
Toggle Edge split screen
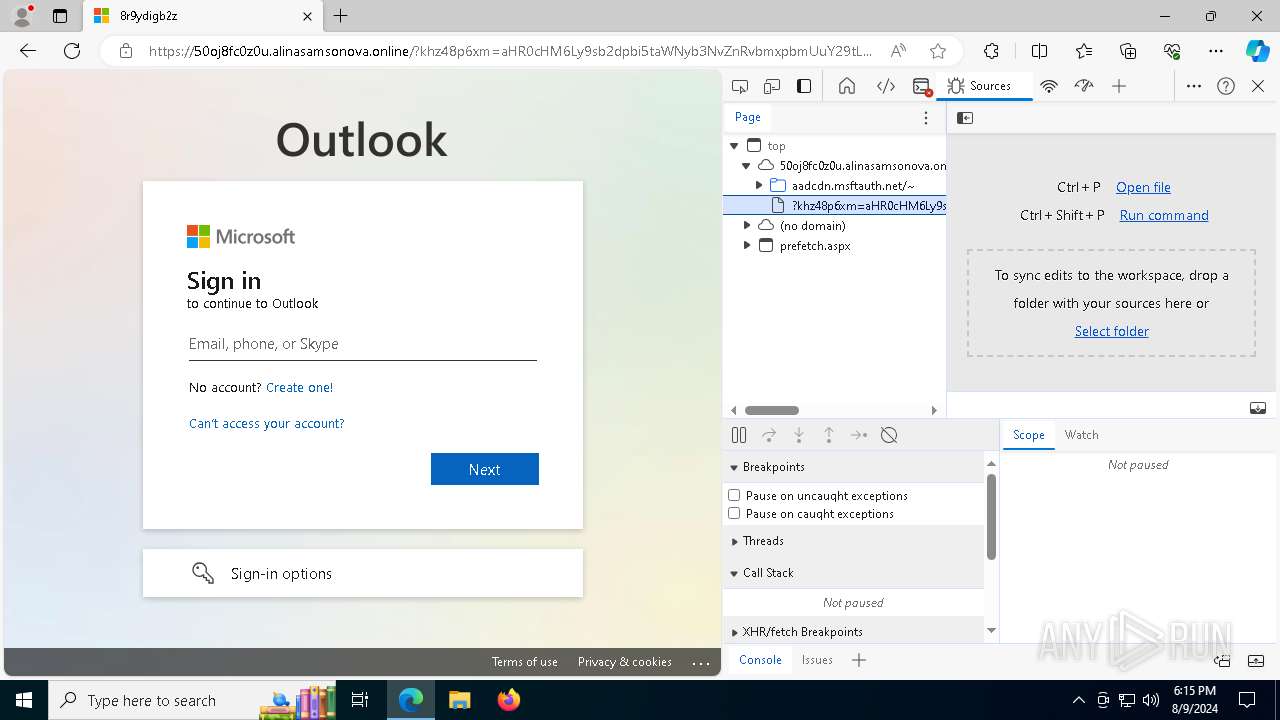click(x=1039, y=51)
